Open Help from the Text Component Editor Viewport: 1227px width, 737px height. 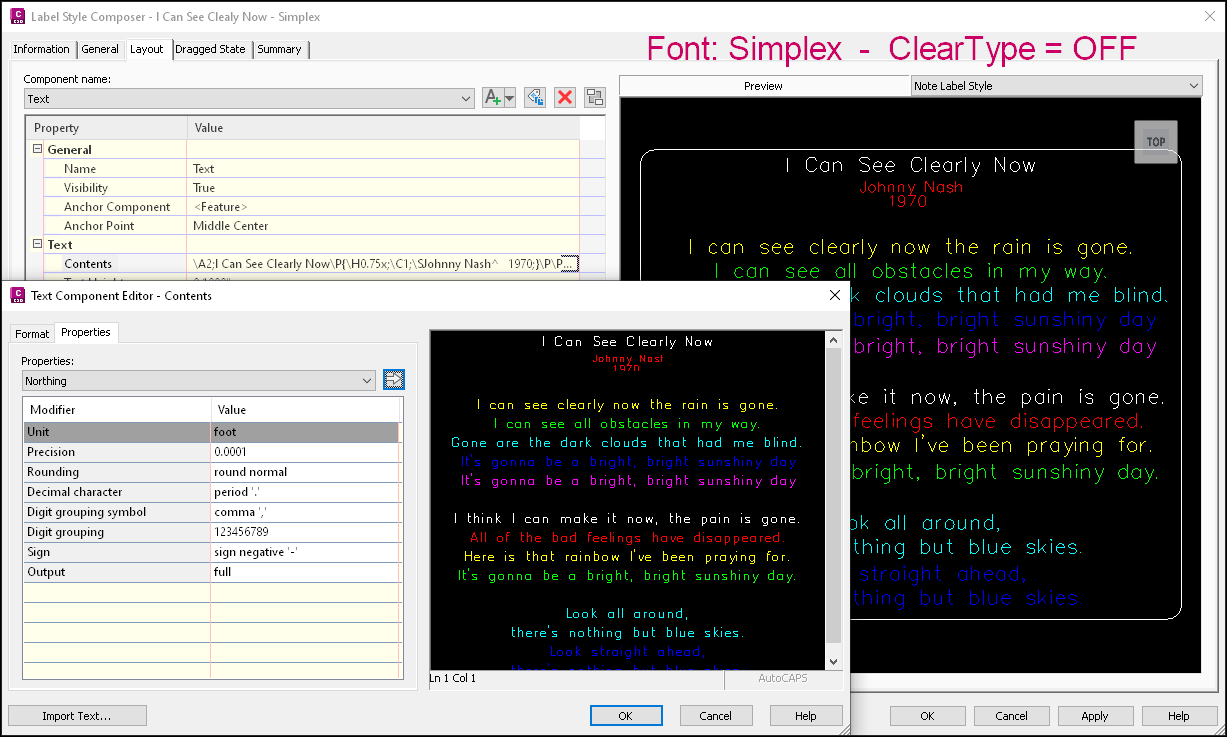806,715
